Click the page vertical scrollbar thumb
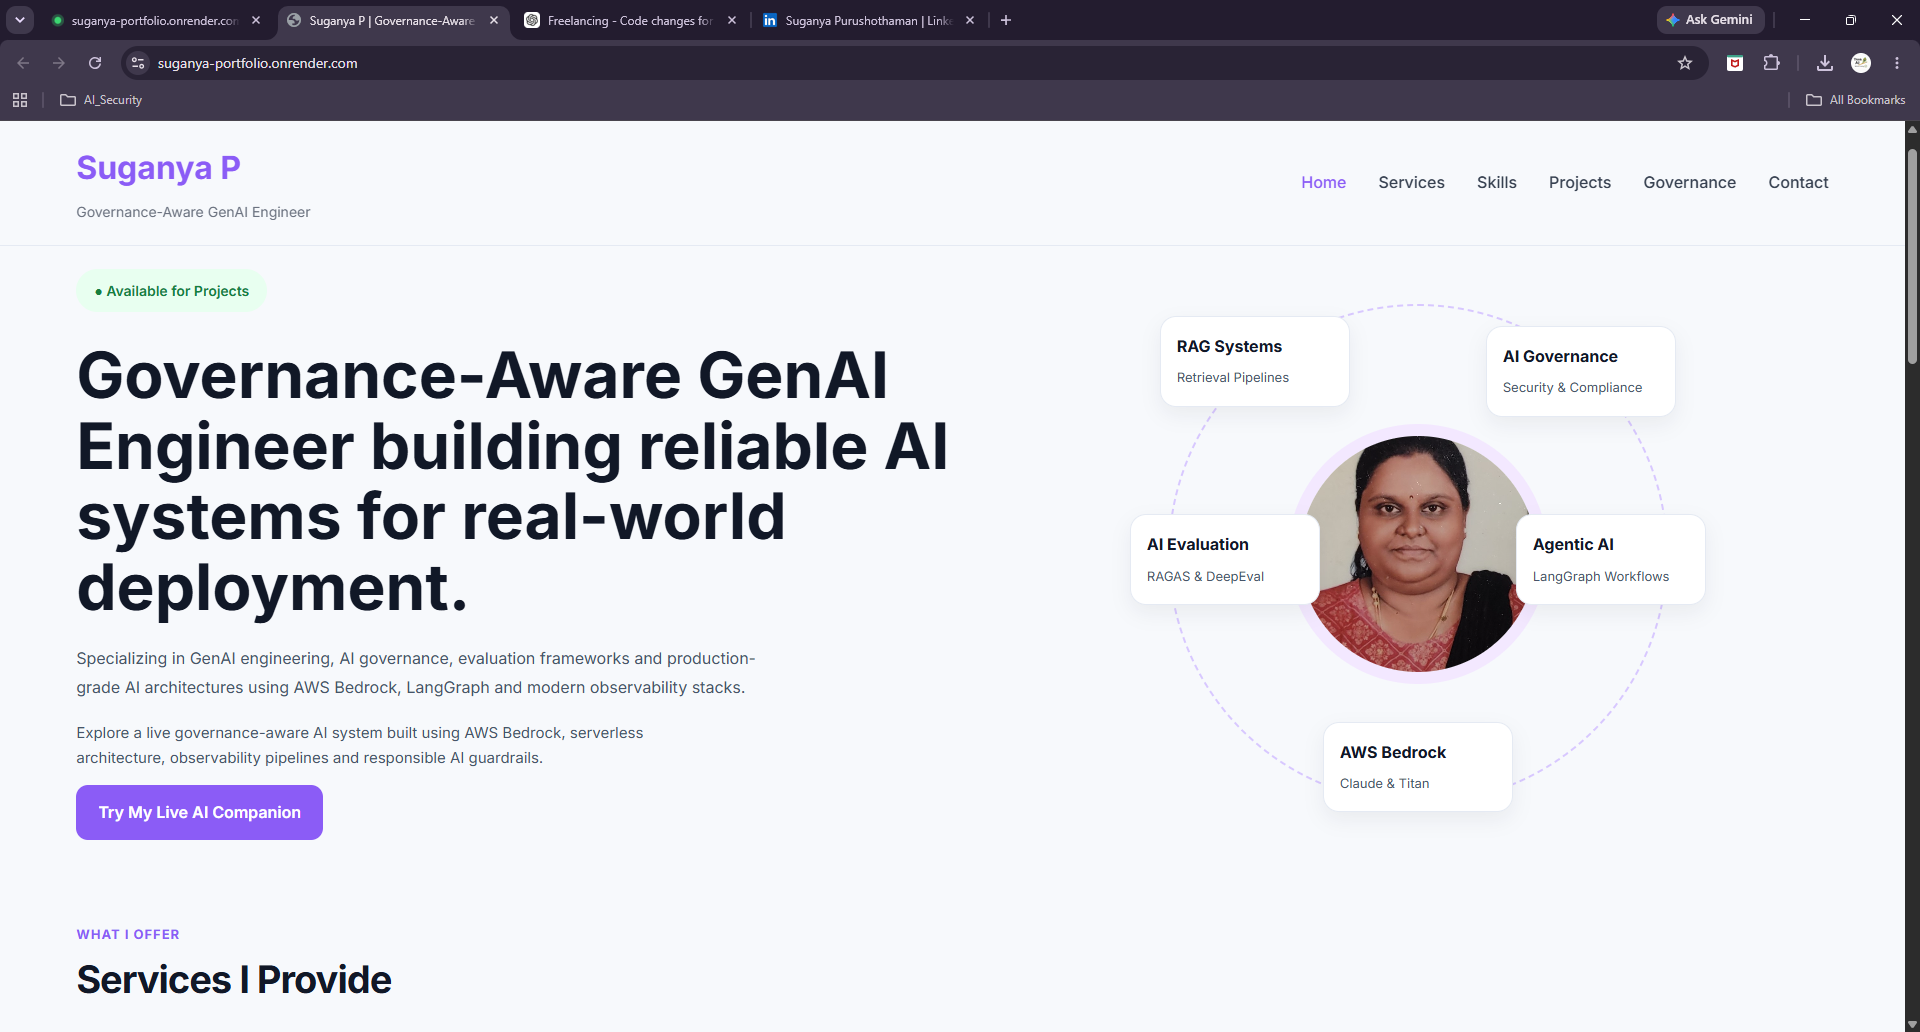This screenshot has width=1920, height=1032. coord(1912,256)
